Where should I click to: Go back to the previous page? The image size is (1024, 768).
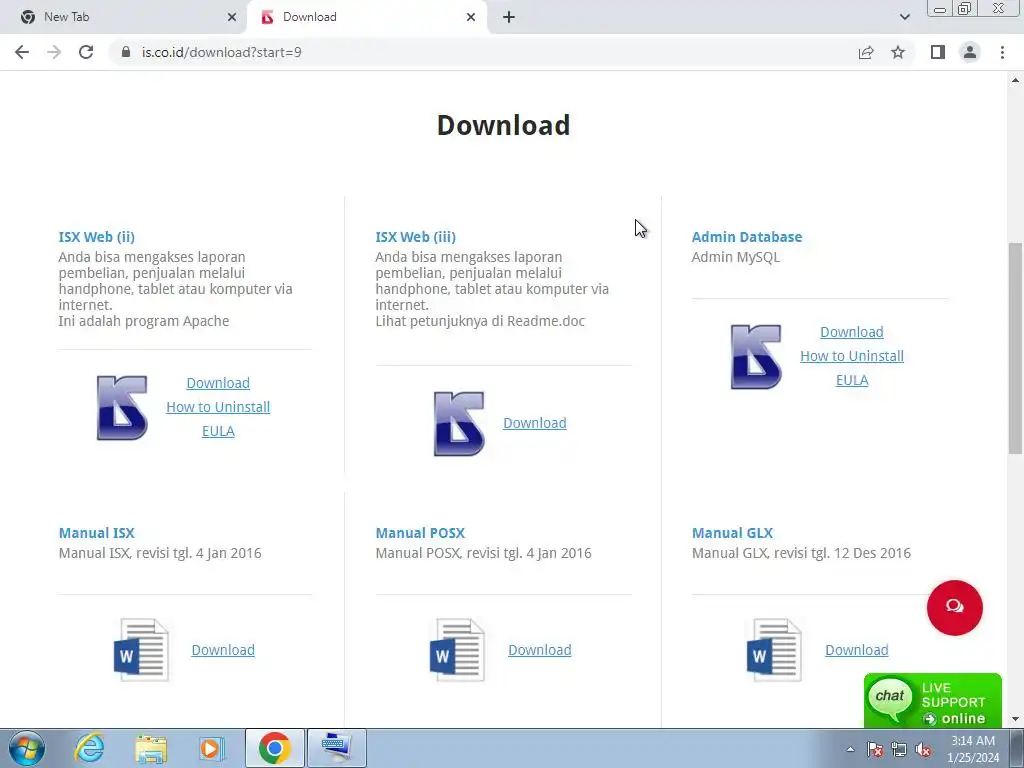click(22, 52)
